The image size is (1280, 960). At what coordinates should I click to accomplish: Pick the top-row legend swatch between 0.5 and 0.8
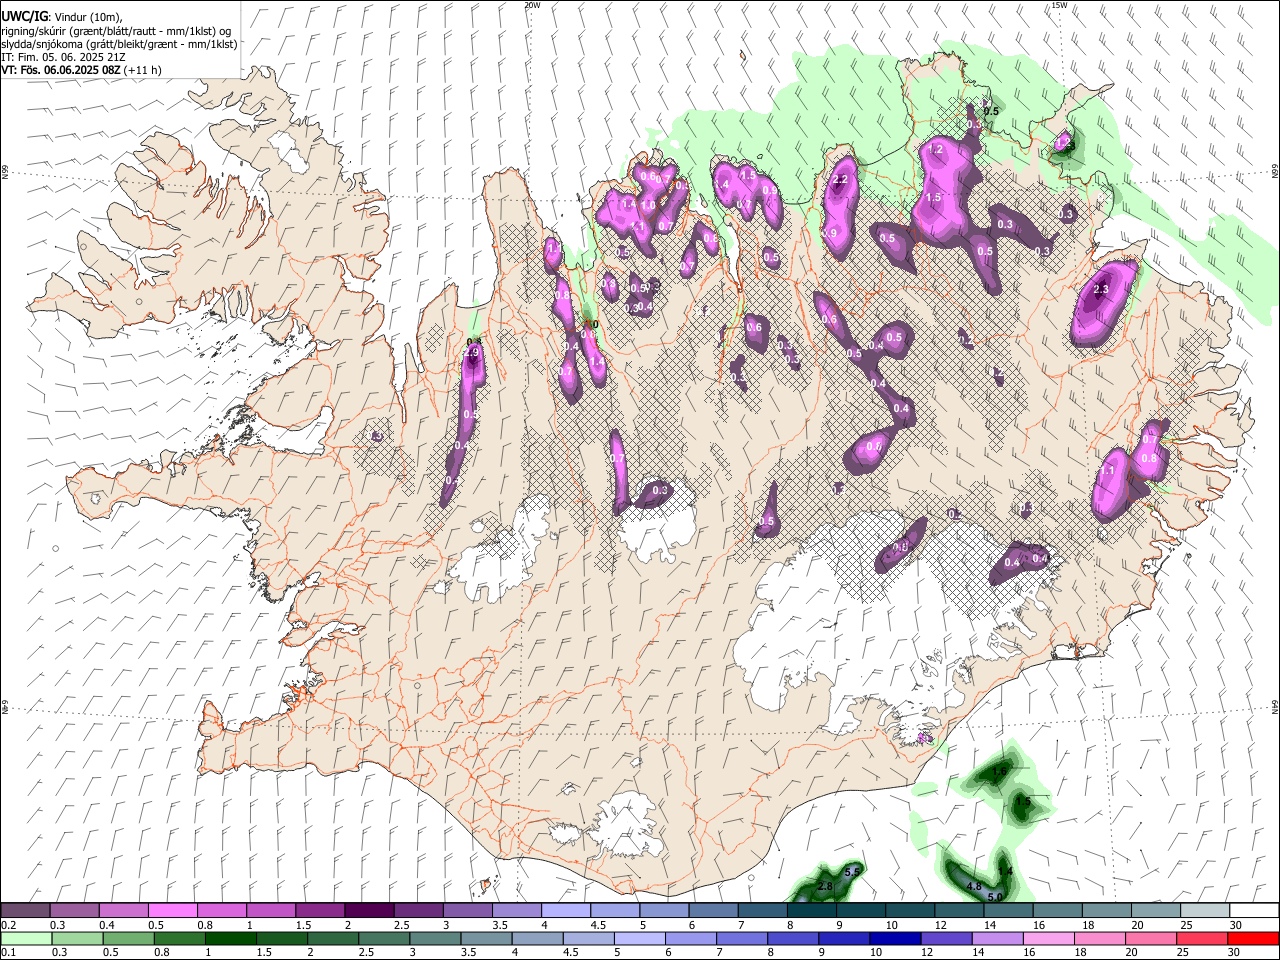point(172,910)
